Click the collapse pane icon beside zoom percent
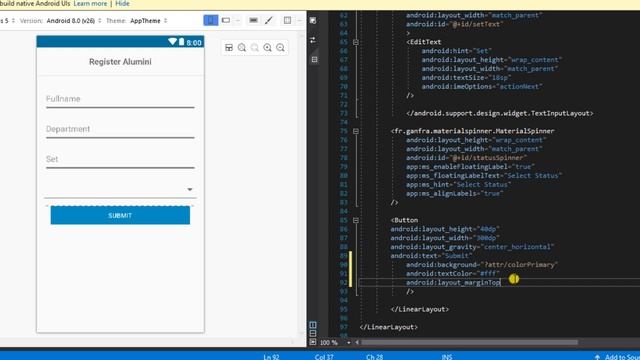Viewport: 640px width, 360px height. click(x=313, y=342)
